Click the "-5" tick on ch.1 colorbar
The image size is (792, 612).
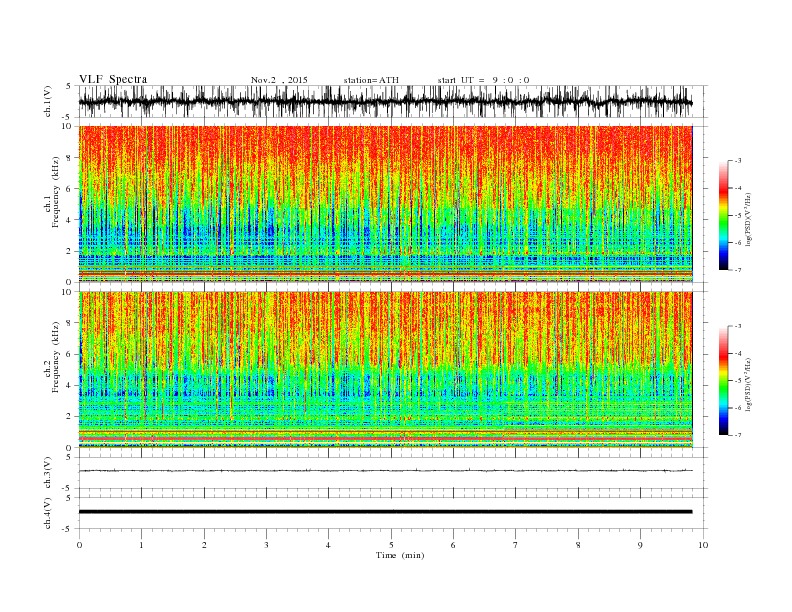pos(737,216)
